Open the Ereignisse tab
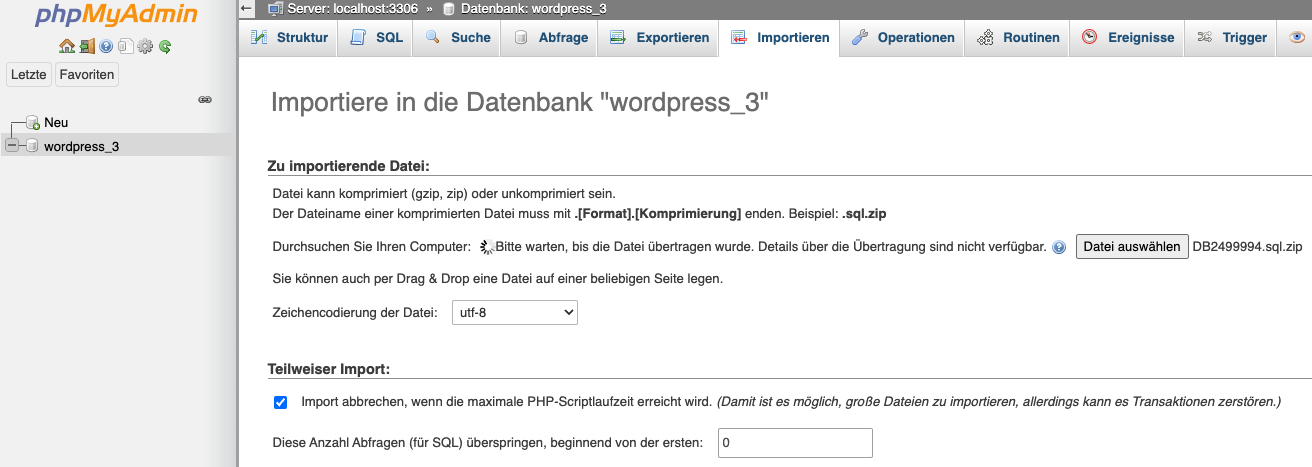1312x467 pixels. coord(1127,38)
